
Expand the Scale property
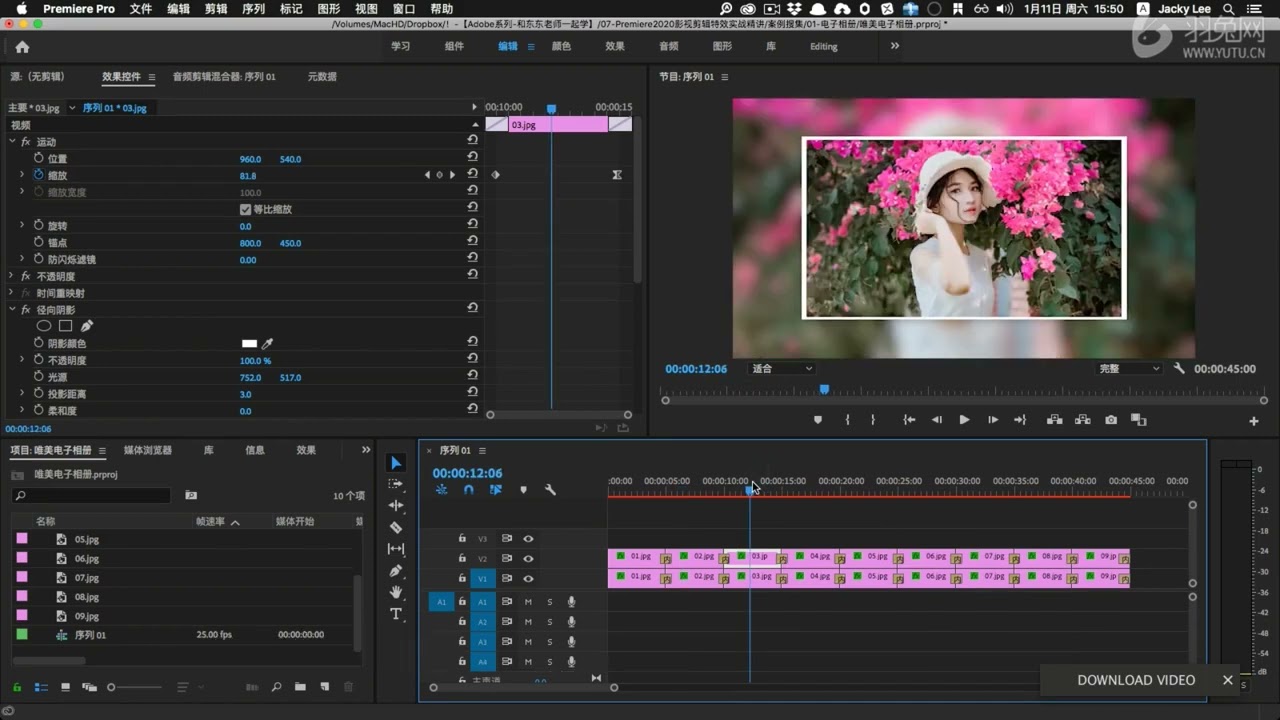tap(22, 175)
